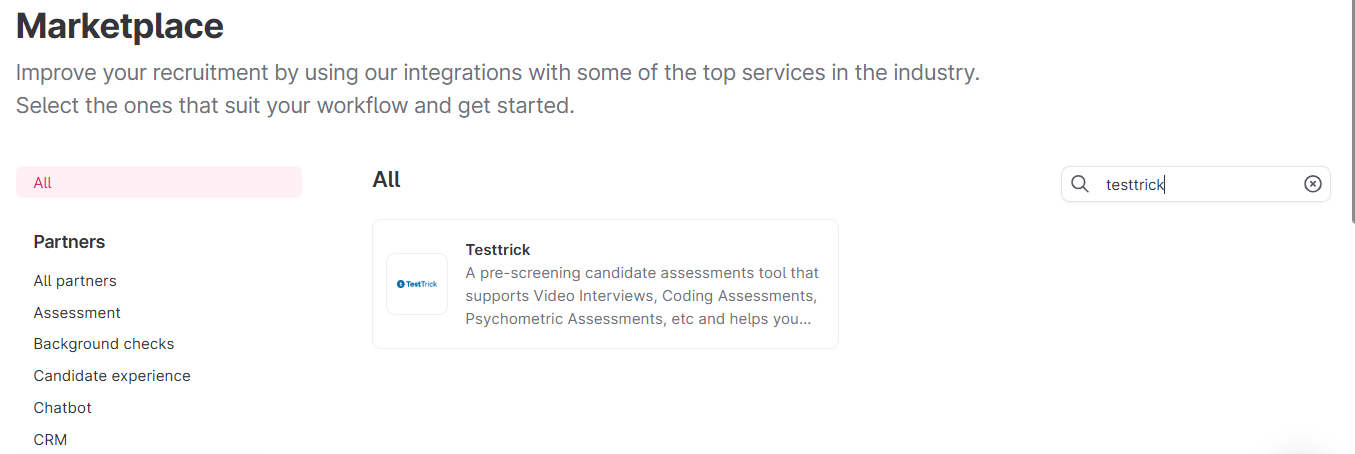Image resolution: width=1355 pixels, height=454 pixels.
Task: Click the TestTrick logo thumbnail
Action: [417, 284]
